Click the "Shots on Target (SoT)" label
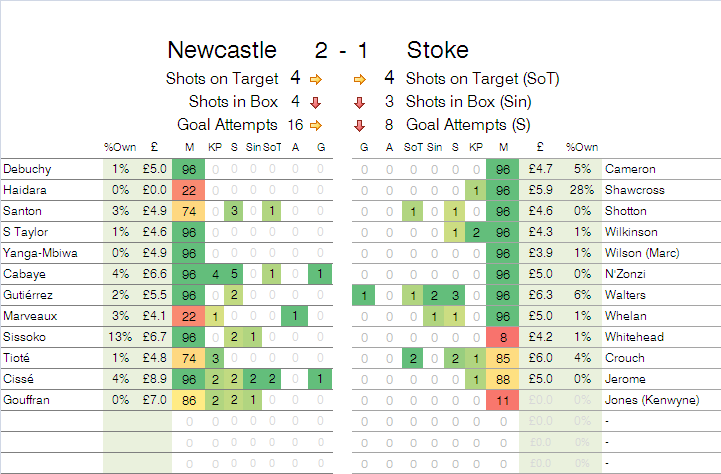 pos(470,78)
